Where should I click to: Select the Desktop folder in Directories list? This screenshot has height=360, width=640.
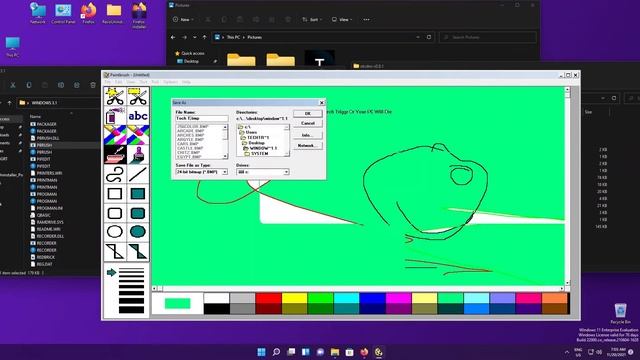click(x=256, y=143)
